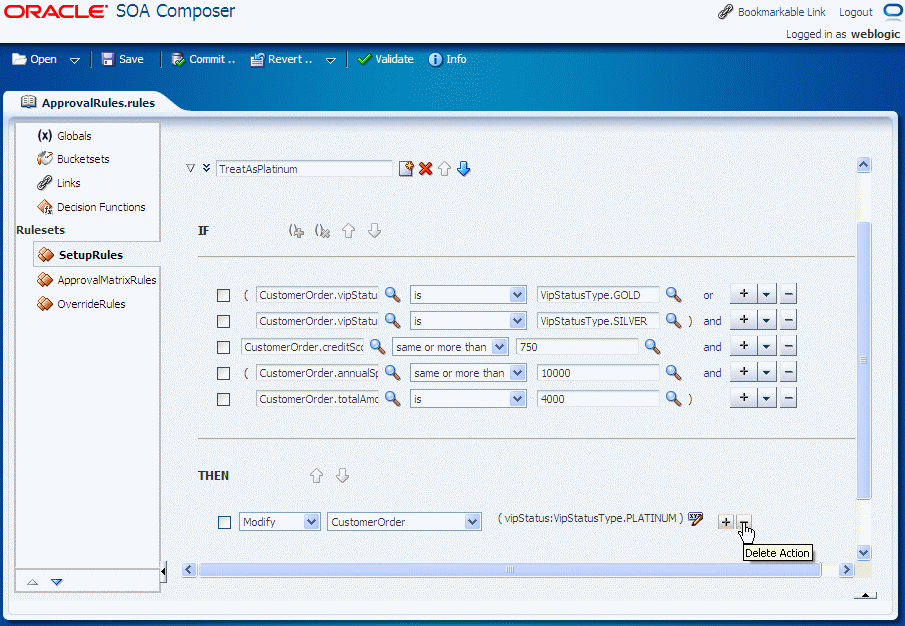Save the rules dictionary
905x626 pixels.
122,59
